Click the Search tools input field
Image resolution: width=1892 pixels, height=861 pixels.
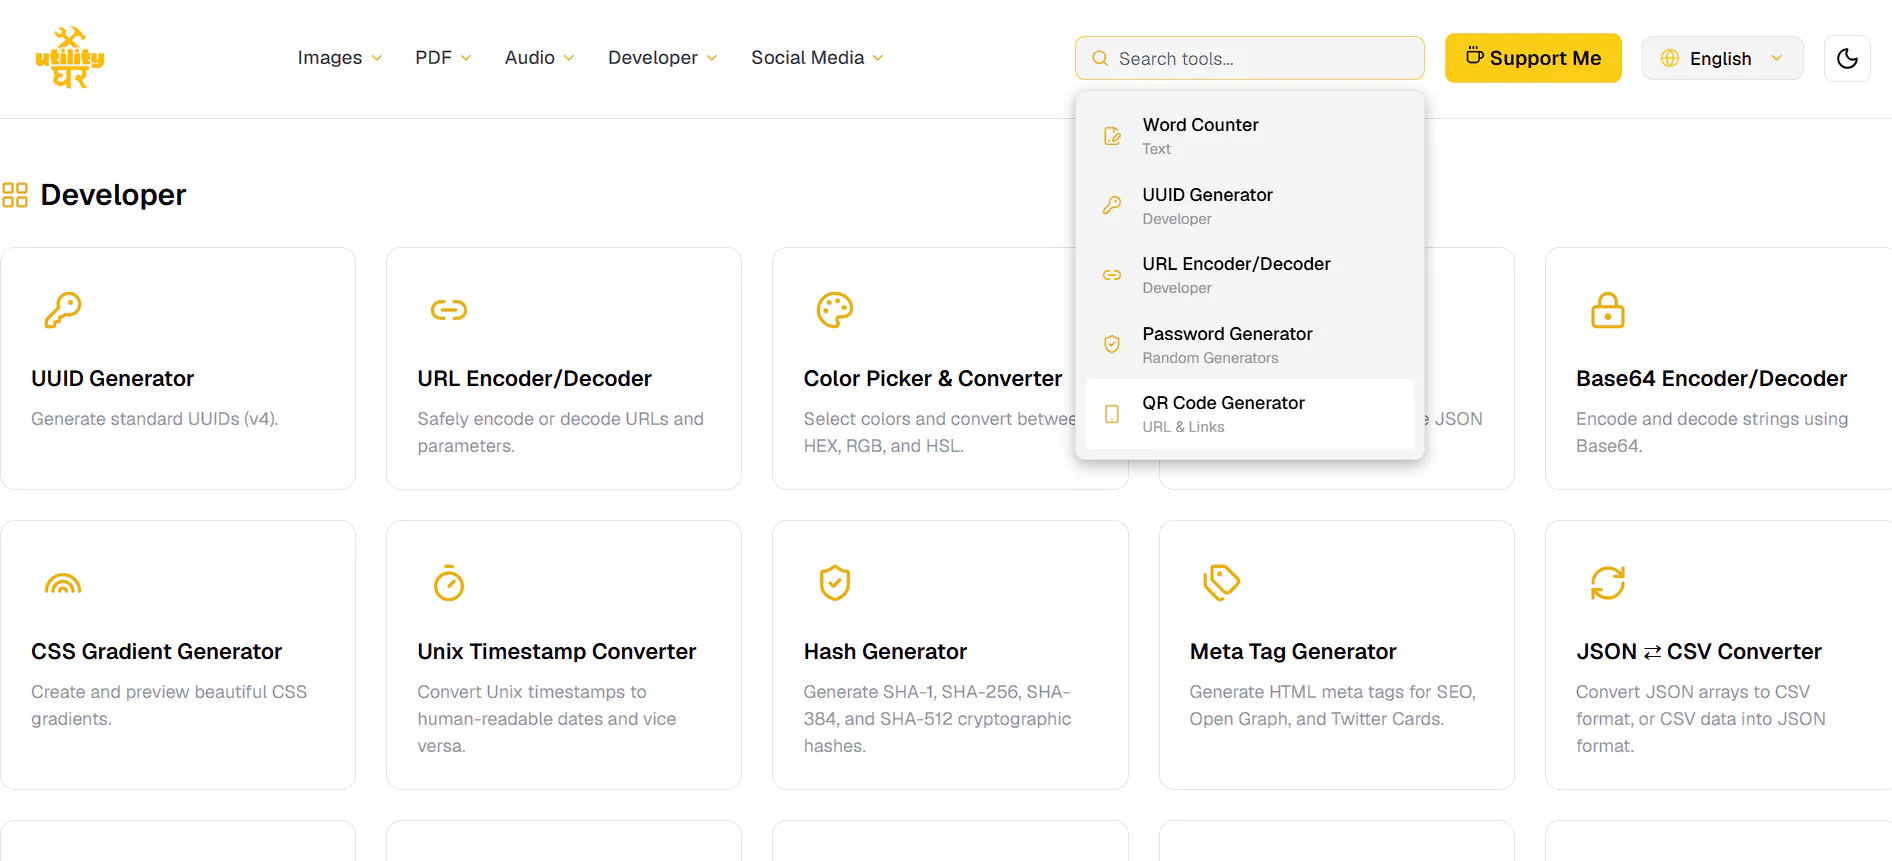tap(1250, 58)
